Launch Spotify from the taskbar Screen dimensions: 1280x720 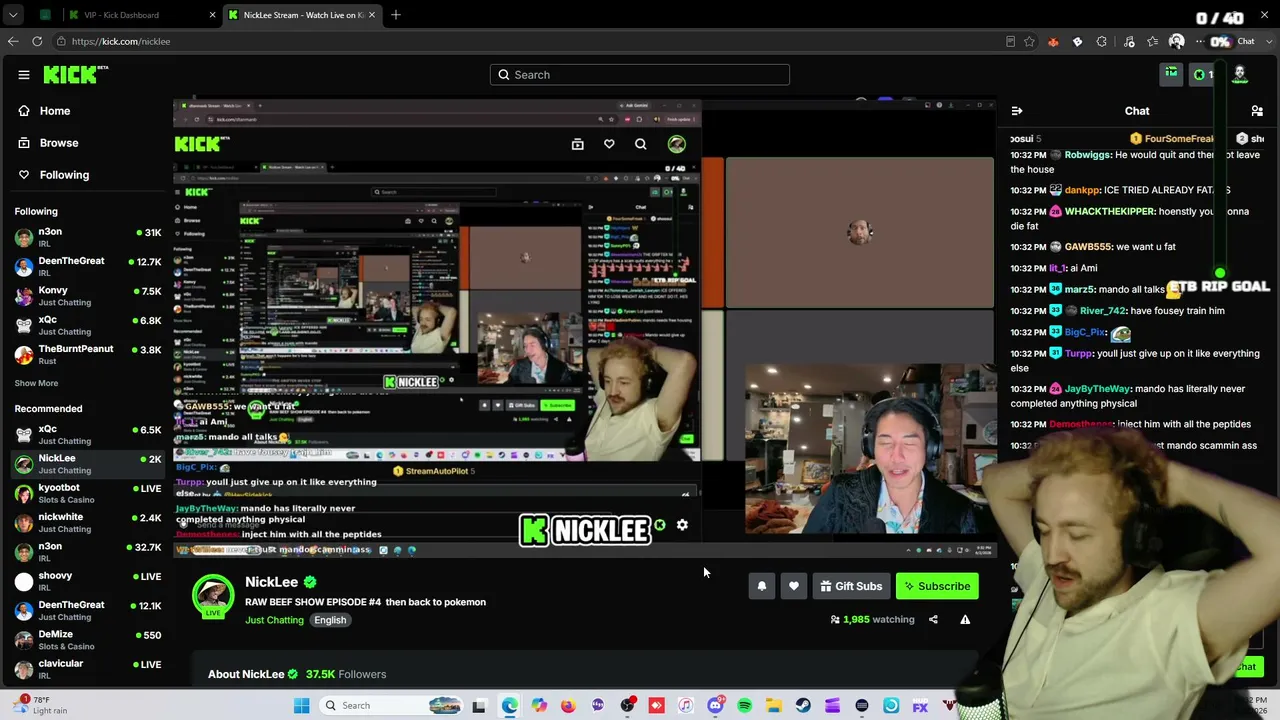pyautogui.click(x=745, y=706)
